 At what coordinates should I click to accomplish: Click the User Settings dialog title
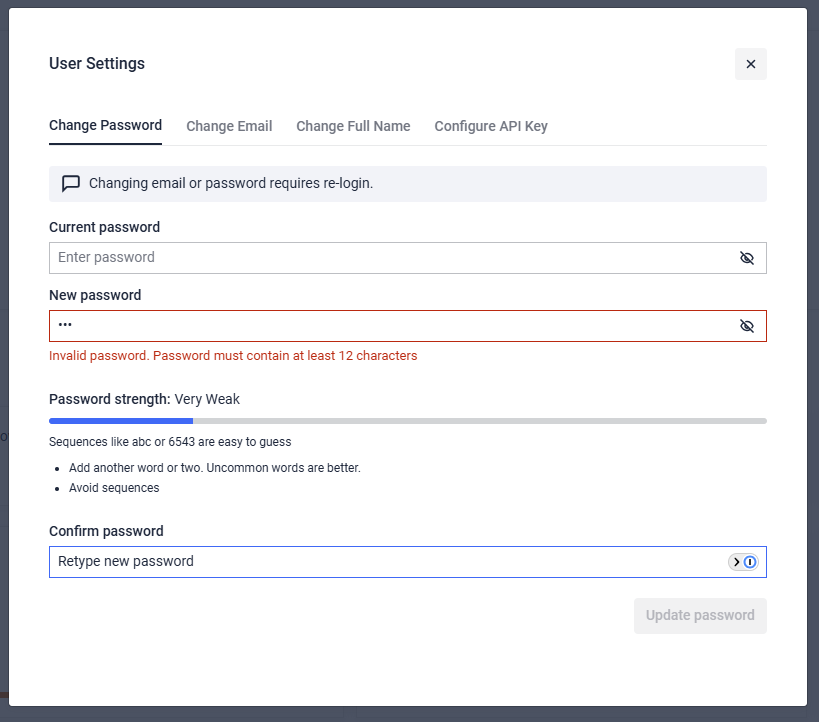point(97,64)
